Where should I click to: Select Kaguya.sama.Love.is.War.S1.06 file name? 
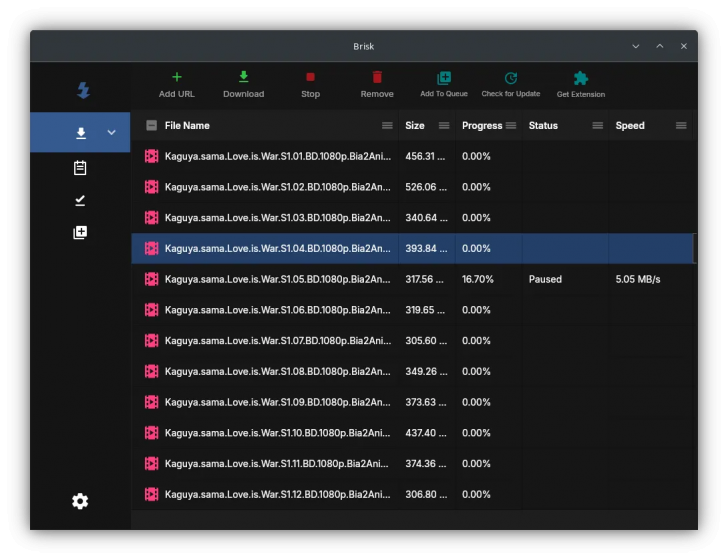click(x=278, y=310)
